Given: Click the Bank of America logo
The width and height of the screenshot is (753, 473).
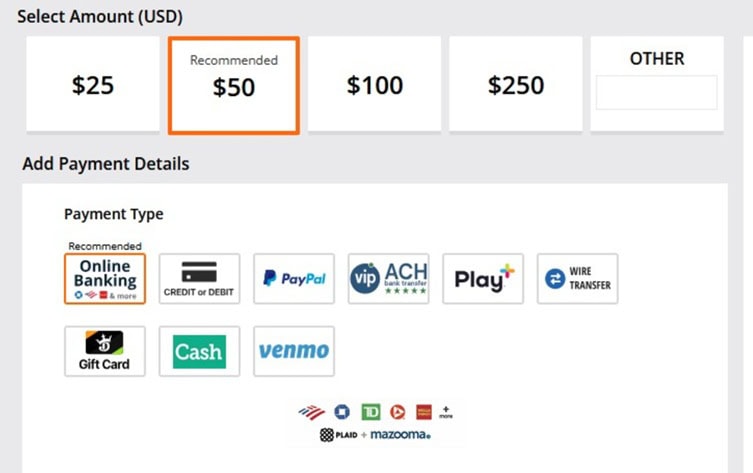Looking at the screenshot, I should 312,412.
